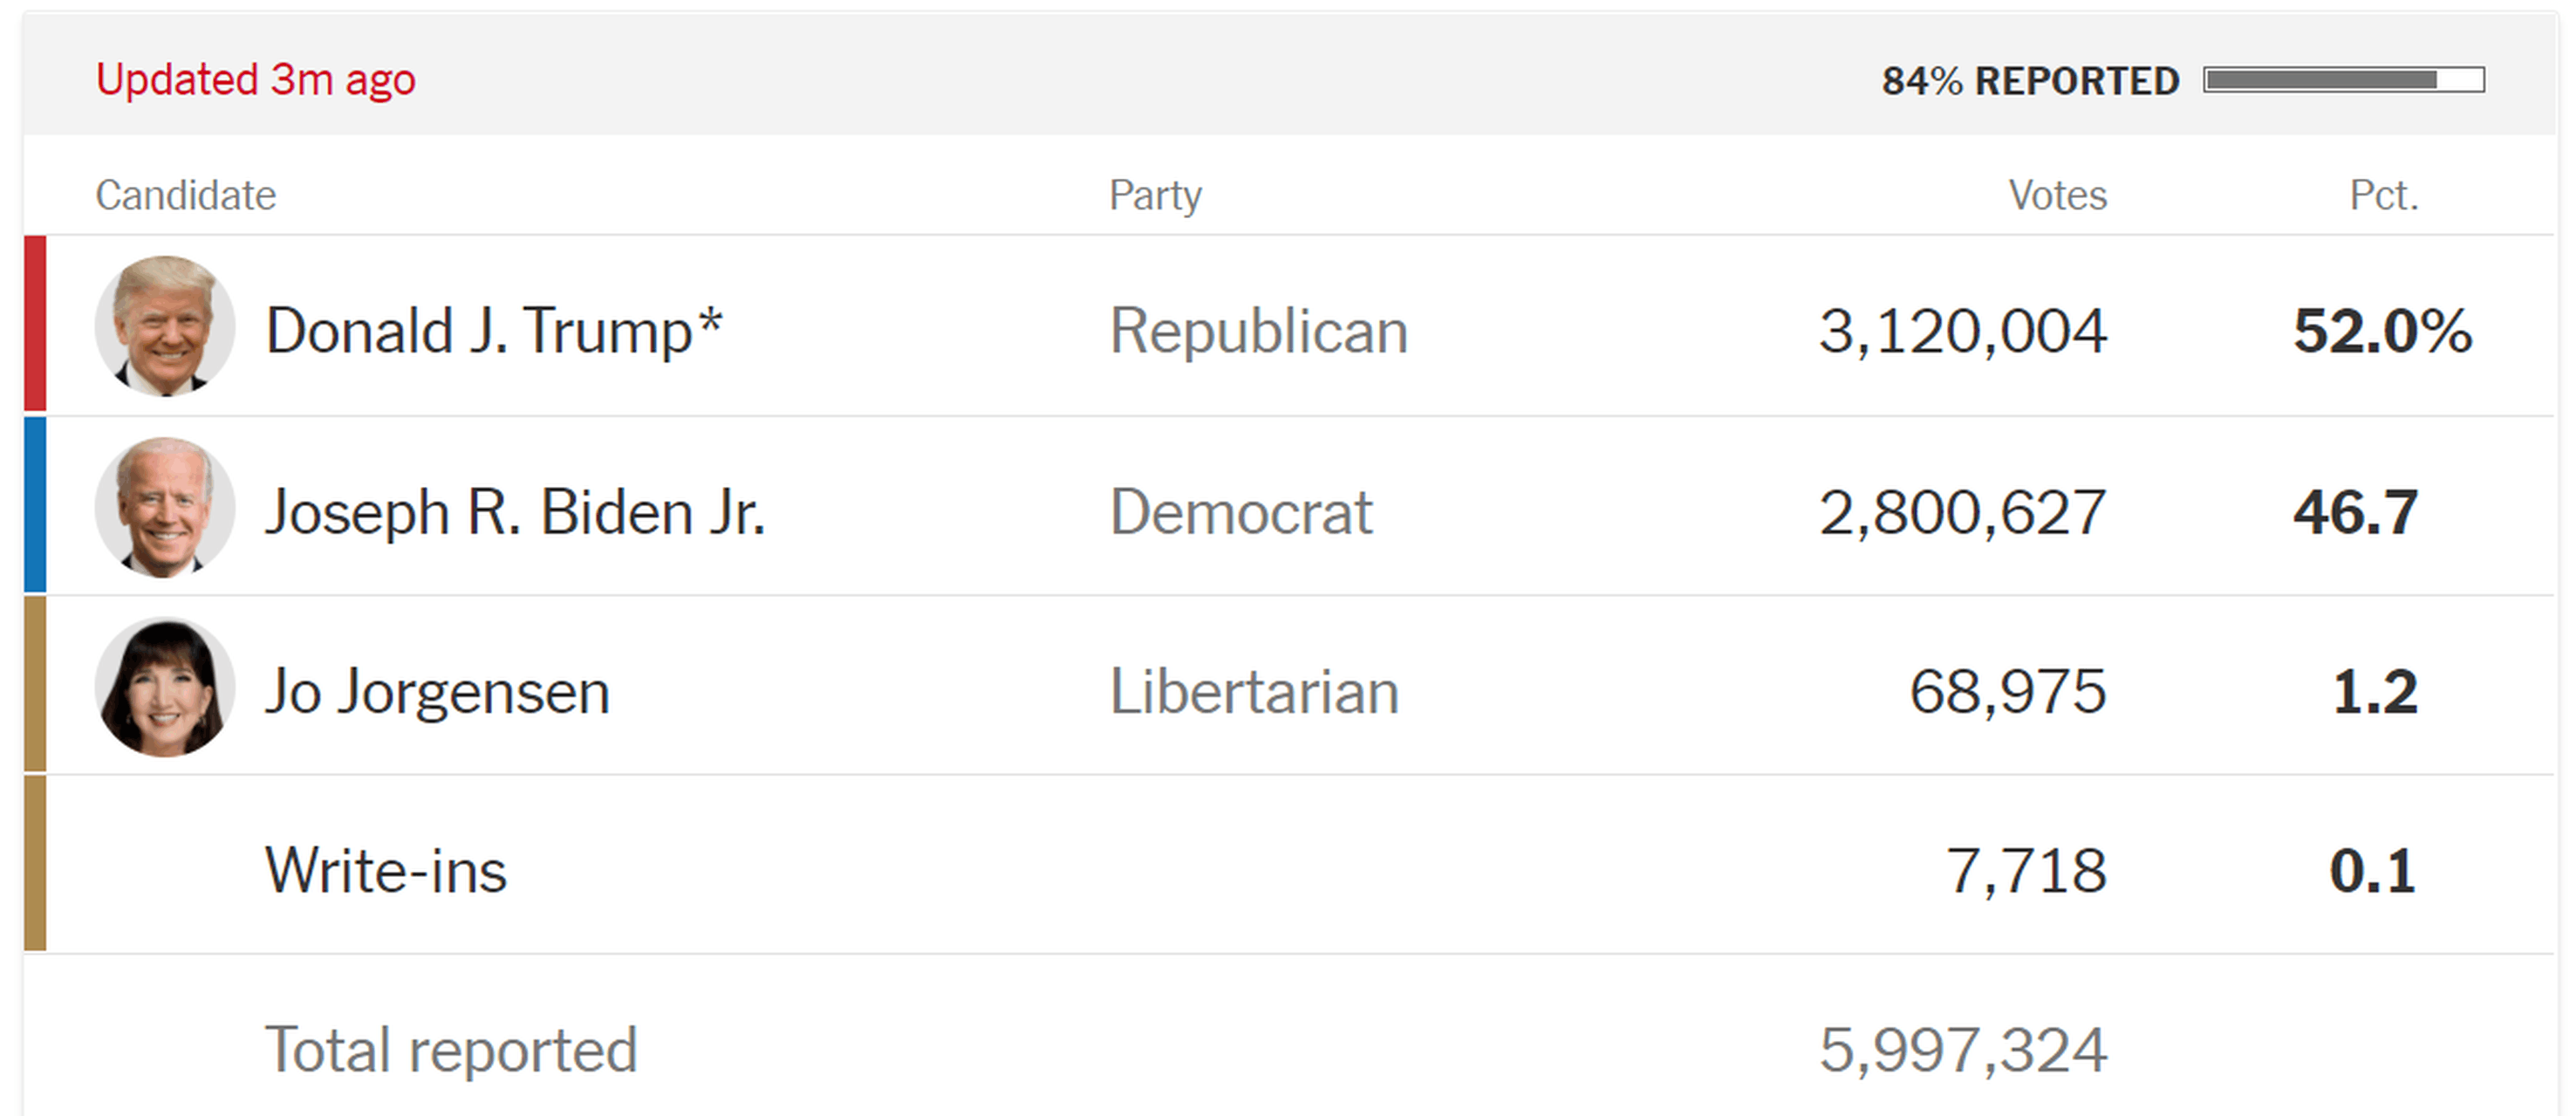The width and height of the screenshot is (2576, 1116).
Task: Click the Pct. column header
Action: (2383, 195)
